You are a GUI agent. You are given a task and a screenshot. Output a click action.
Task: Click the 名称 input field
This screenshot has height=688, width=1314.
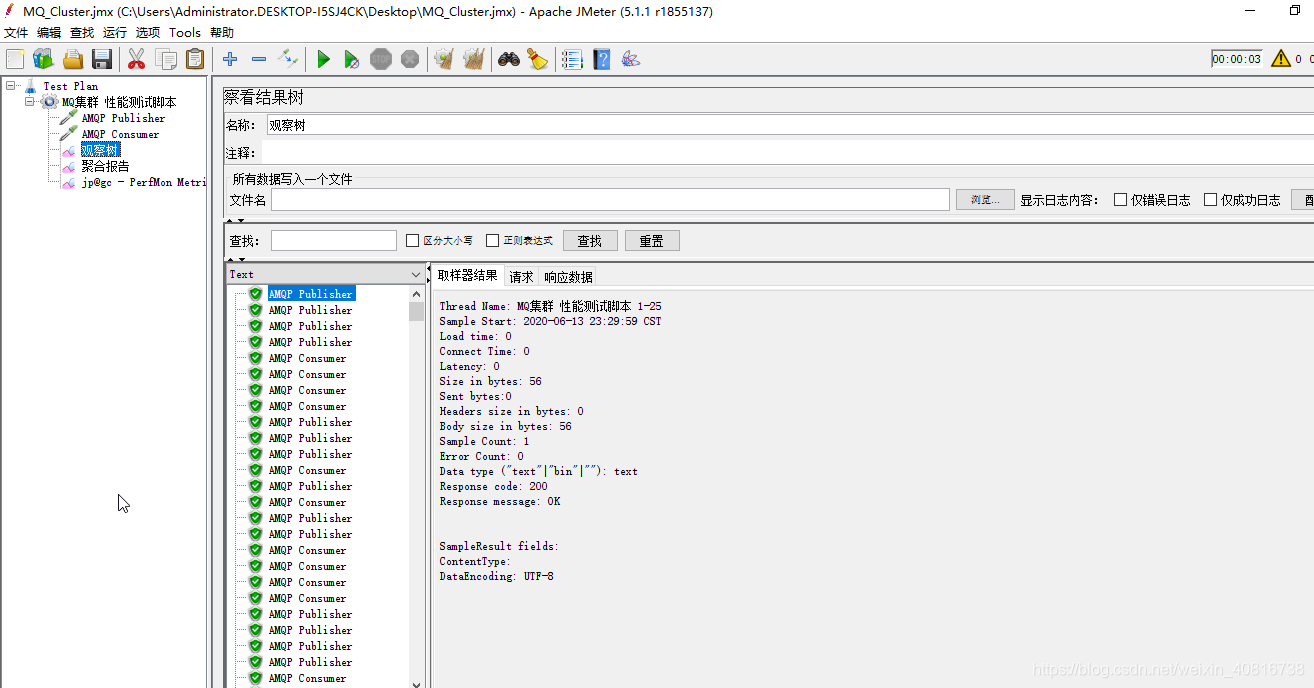pos(790,125)
